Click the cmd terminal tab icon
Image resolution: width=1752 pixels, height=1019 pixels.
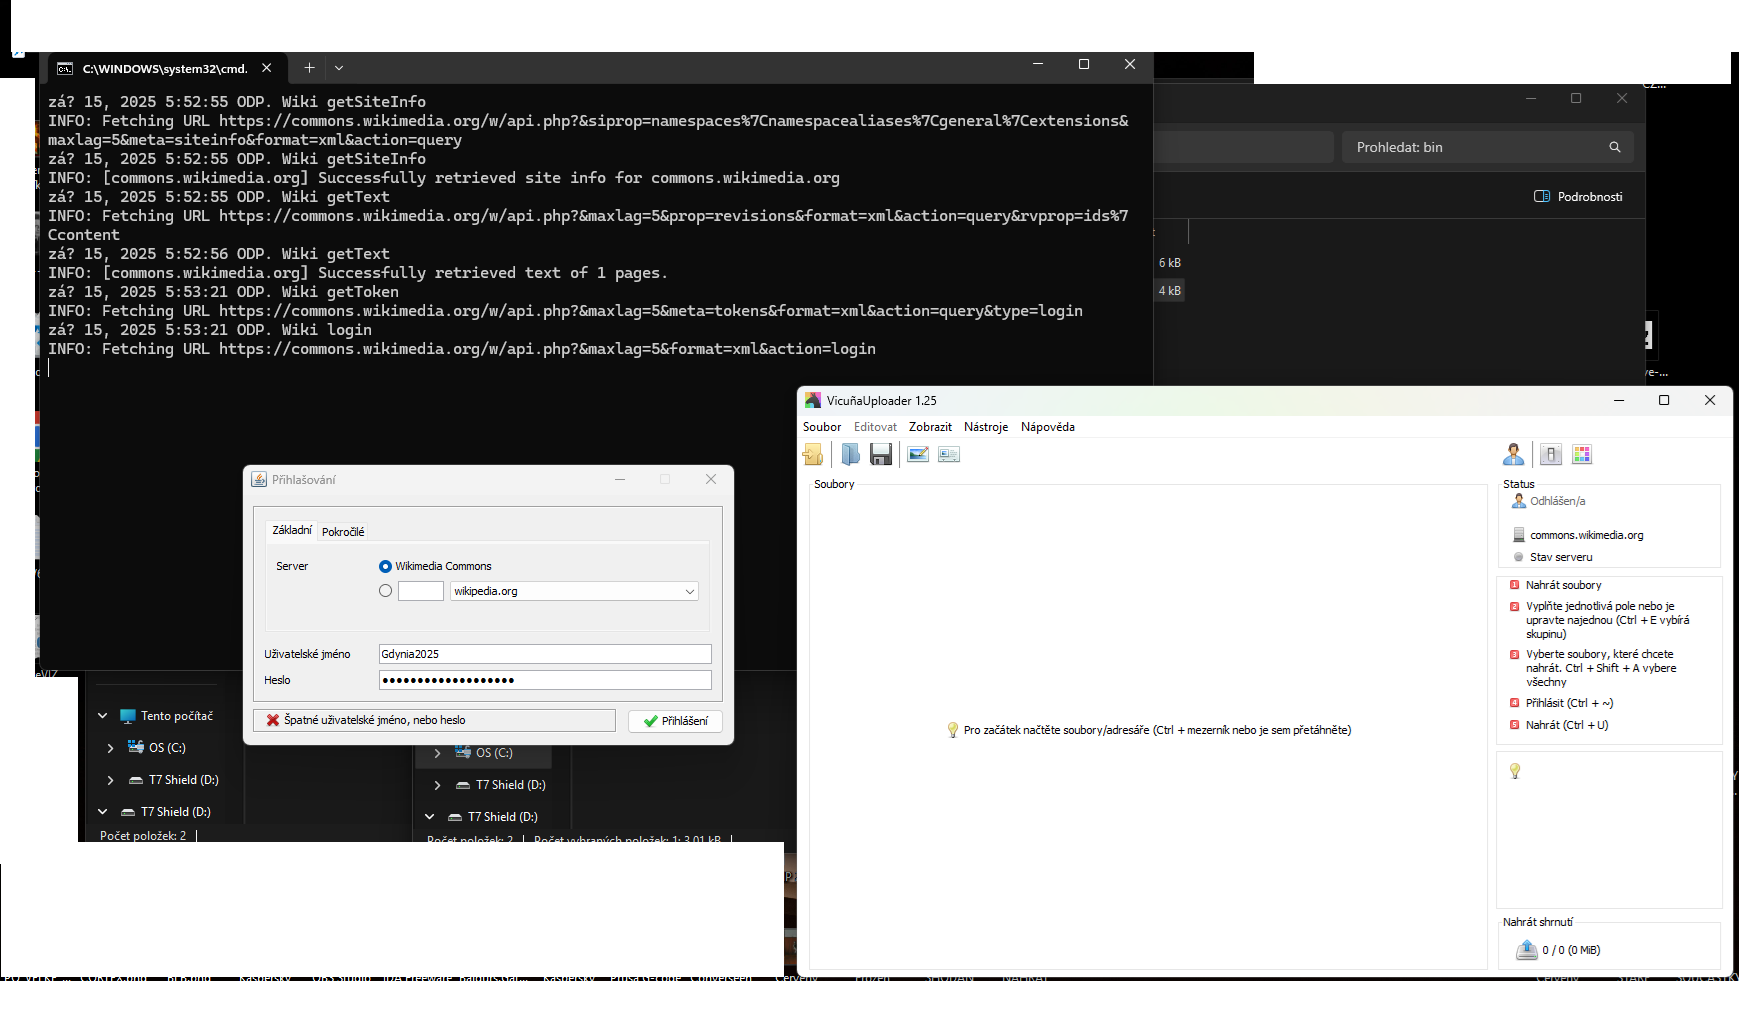click(65, 69)
